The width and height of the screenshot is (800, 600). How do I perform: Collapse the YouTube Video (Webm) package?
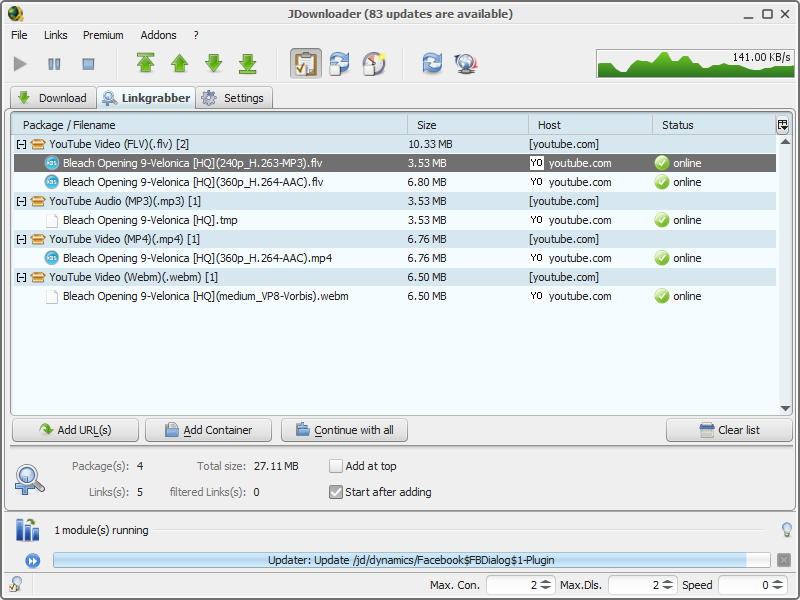pos(21,278)
